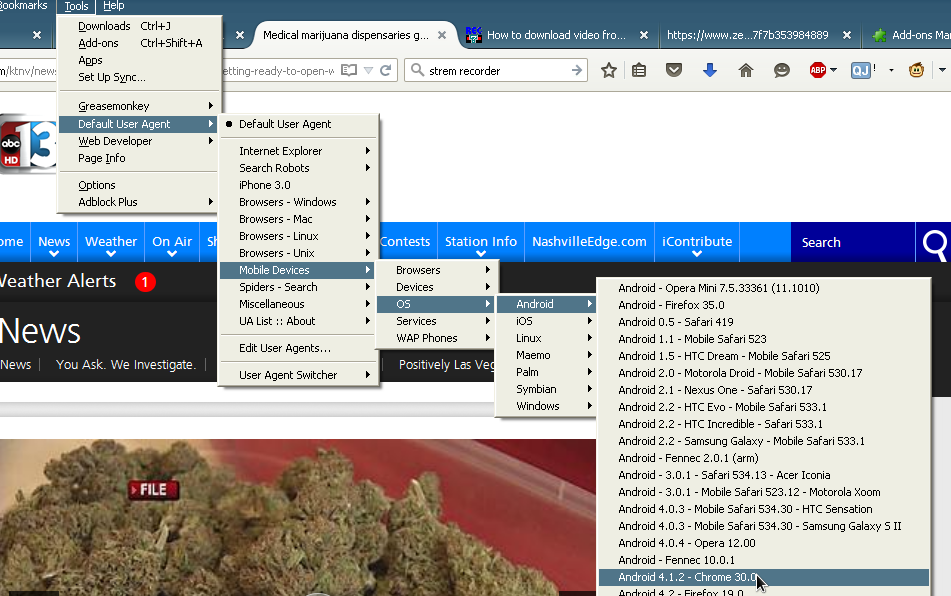Click the search go arrow

click(577, 70)
